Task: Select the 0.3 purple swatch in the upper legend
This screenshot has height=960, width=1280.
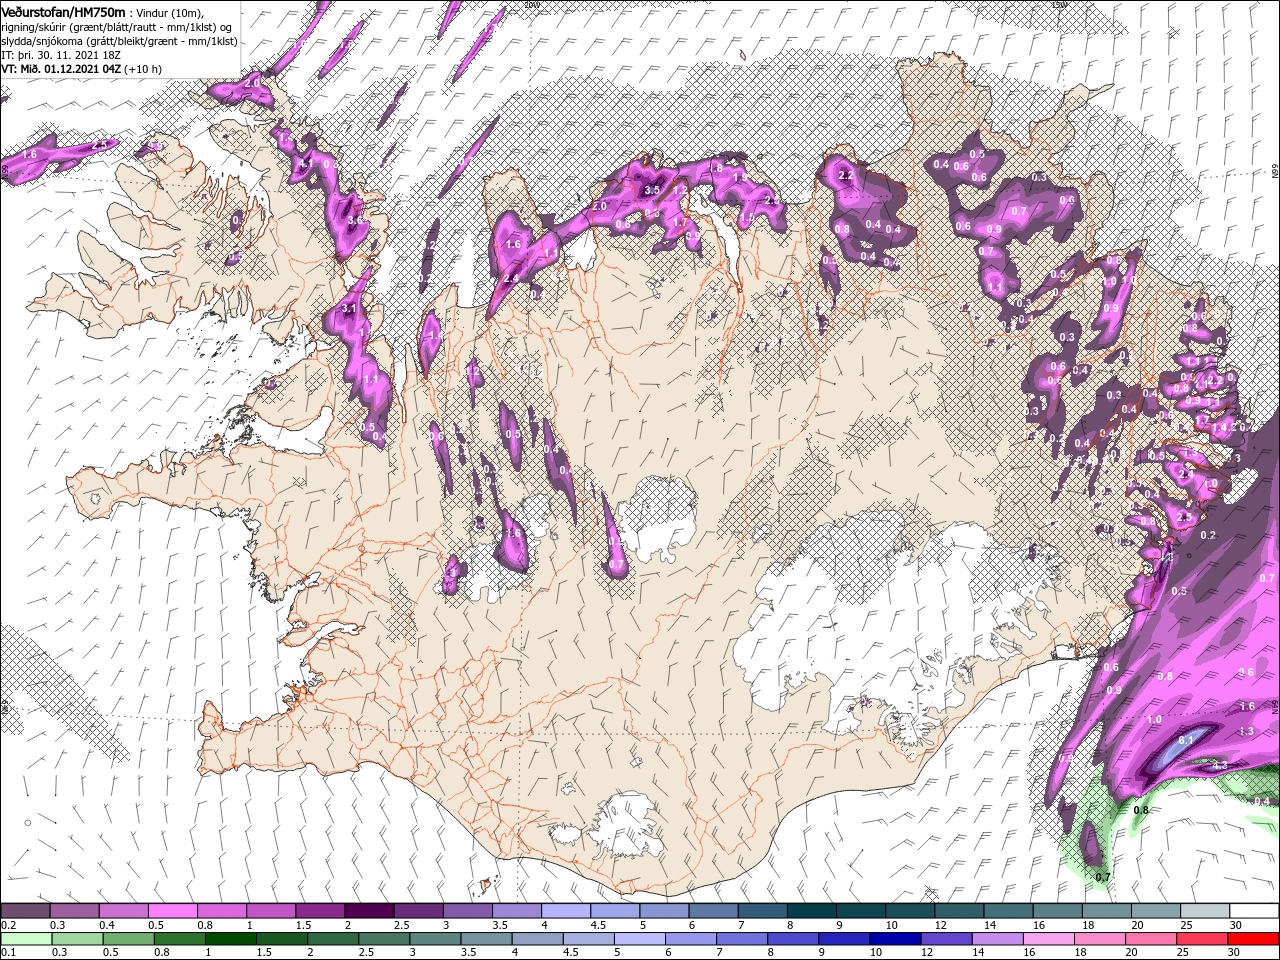Action: click(x=74, y=911)
